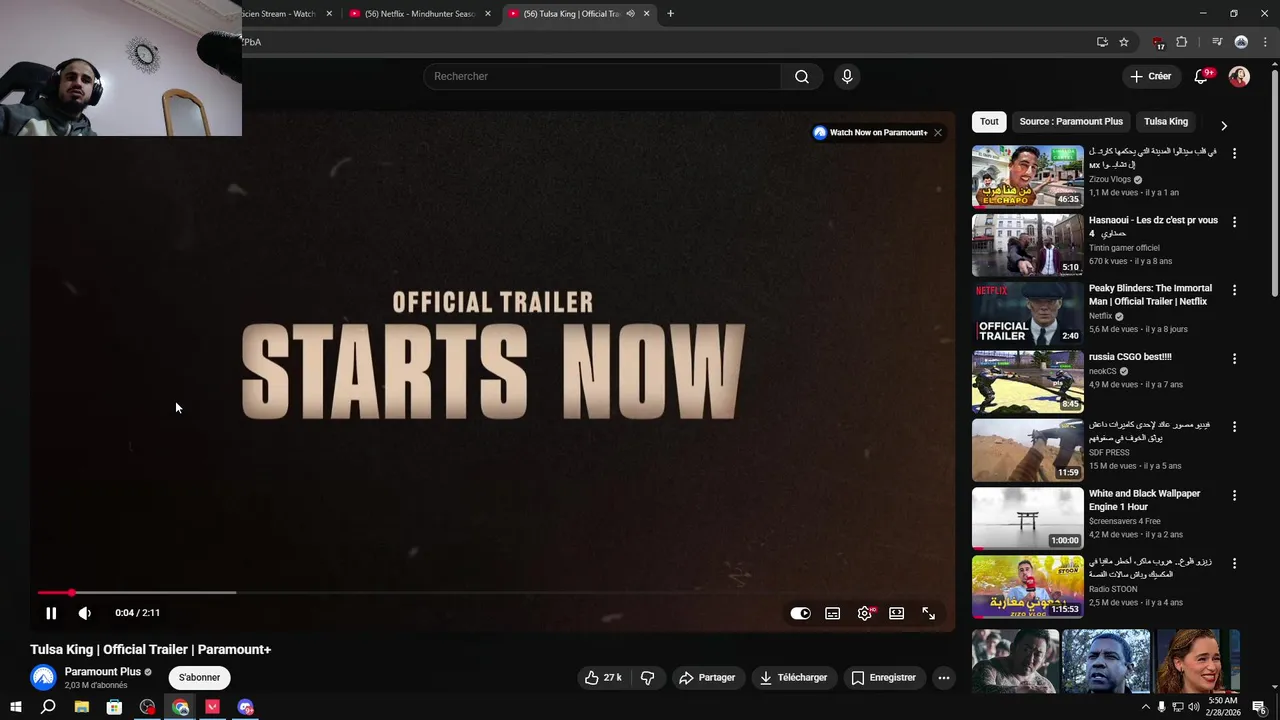Open the Paramount Plus channel avatar
Viewport: 1280px width, 720px height.
tap(44, 678)
